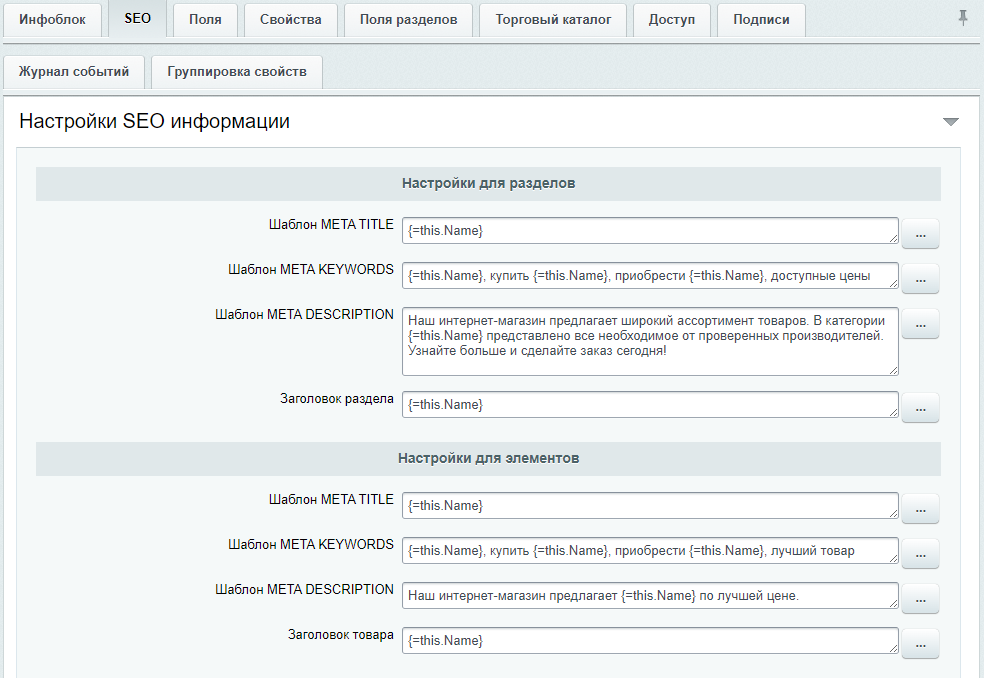Focus the Заголовок раздела field
The image size is (984, 678).
click(650, 404)
